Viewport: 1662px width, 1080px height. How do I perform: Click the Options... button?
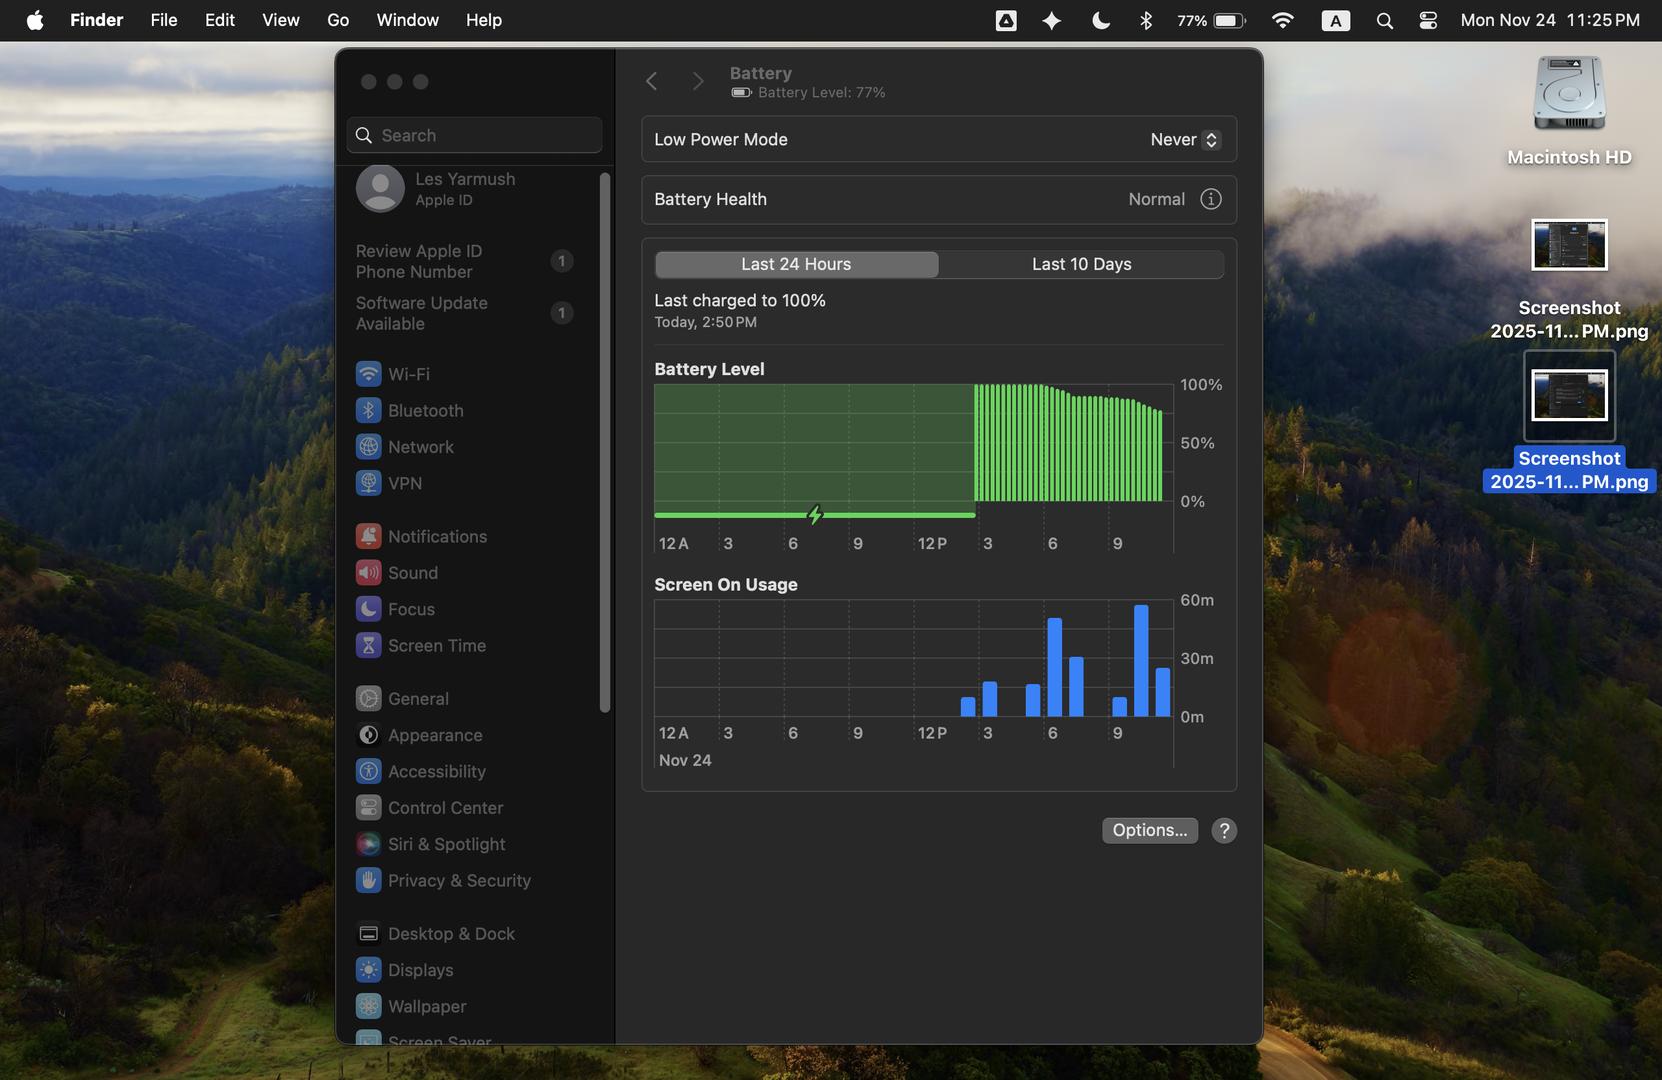[1149, 831]
